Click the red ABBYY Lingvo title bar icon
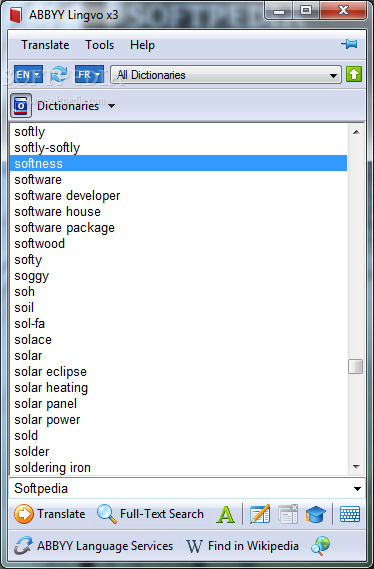Viewport: 374px width, 569px height. 16,15
